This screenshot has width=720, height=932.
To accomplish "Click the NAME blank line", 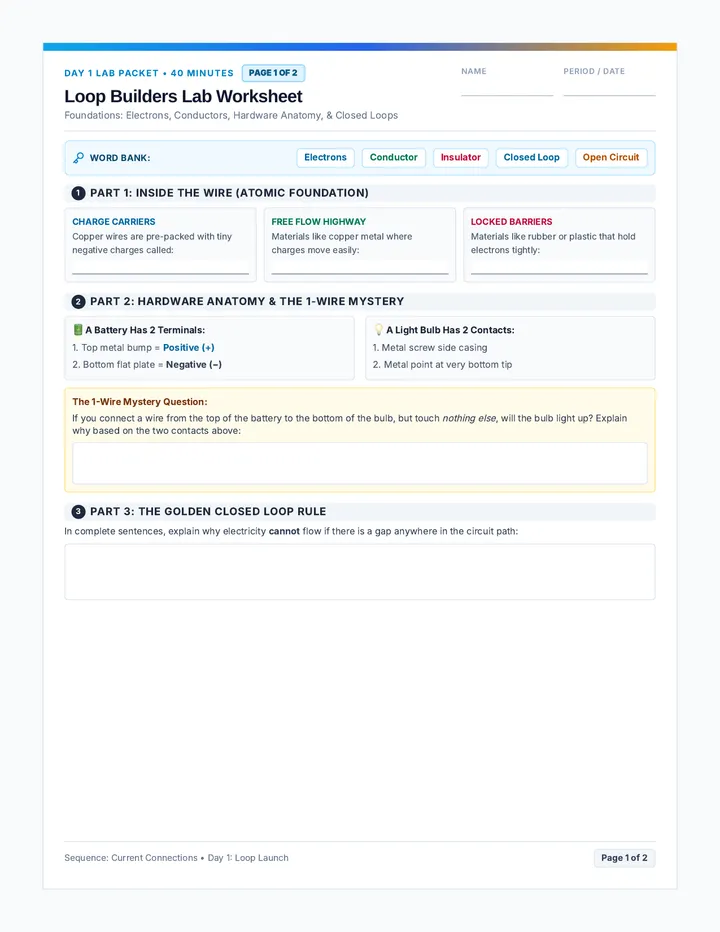I will [507, 95].
